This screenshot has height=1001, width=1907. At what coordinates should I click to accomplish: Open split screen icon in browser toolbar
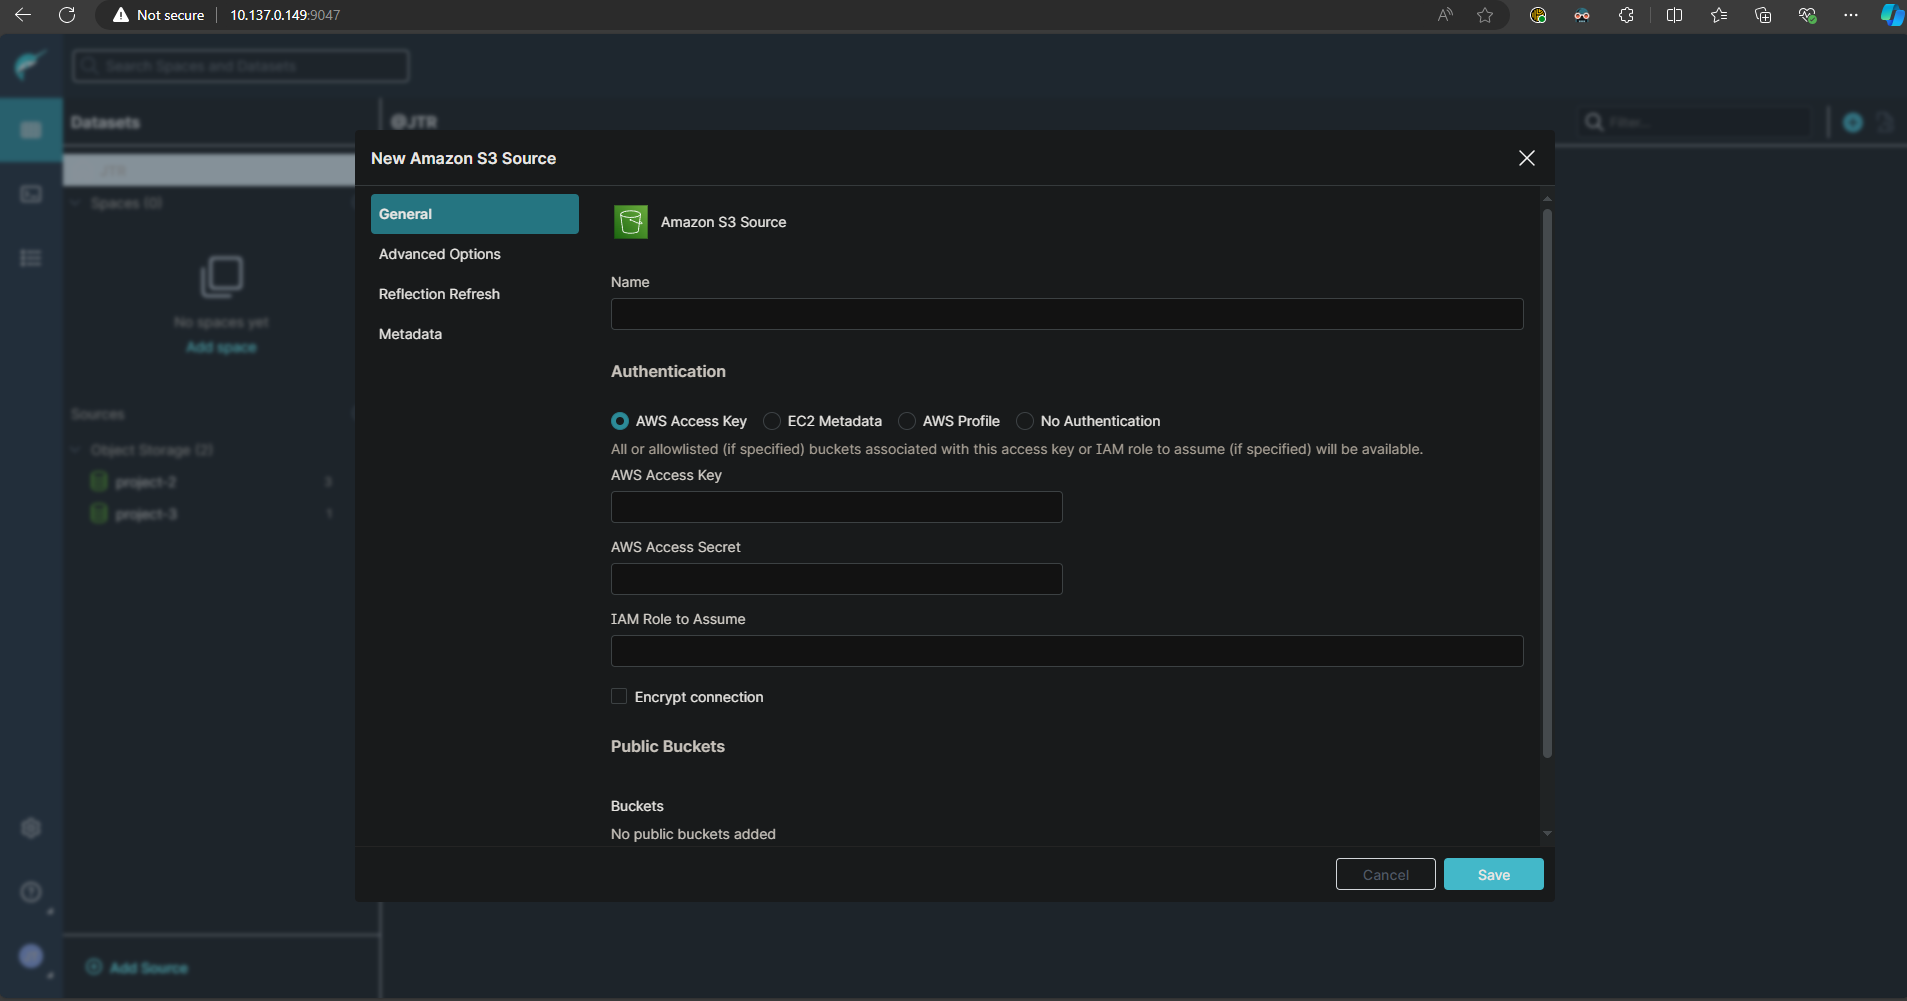click(x=1674, y=15)
